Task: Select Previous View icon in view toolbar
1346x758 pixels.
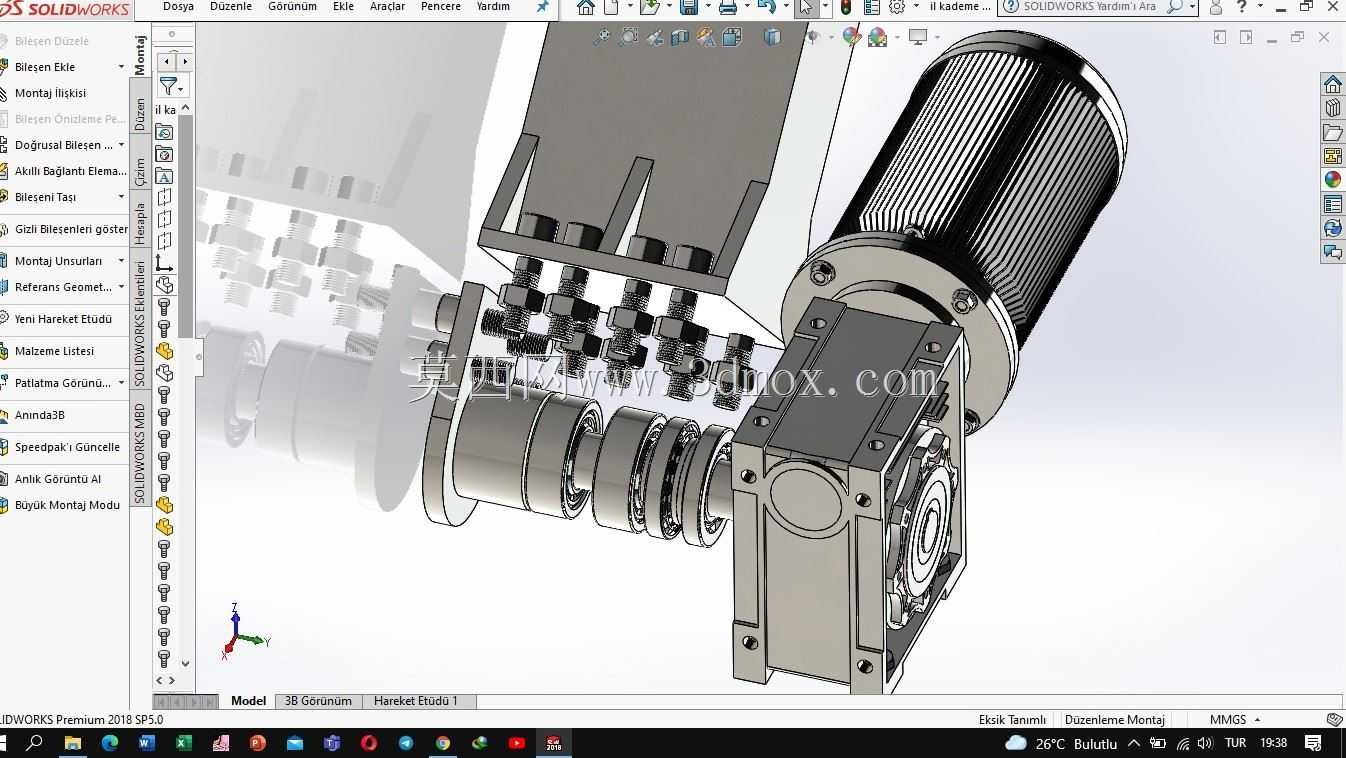Action: pos(654,37)
